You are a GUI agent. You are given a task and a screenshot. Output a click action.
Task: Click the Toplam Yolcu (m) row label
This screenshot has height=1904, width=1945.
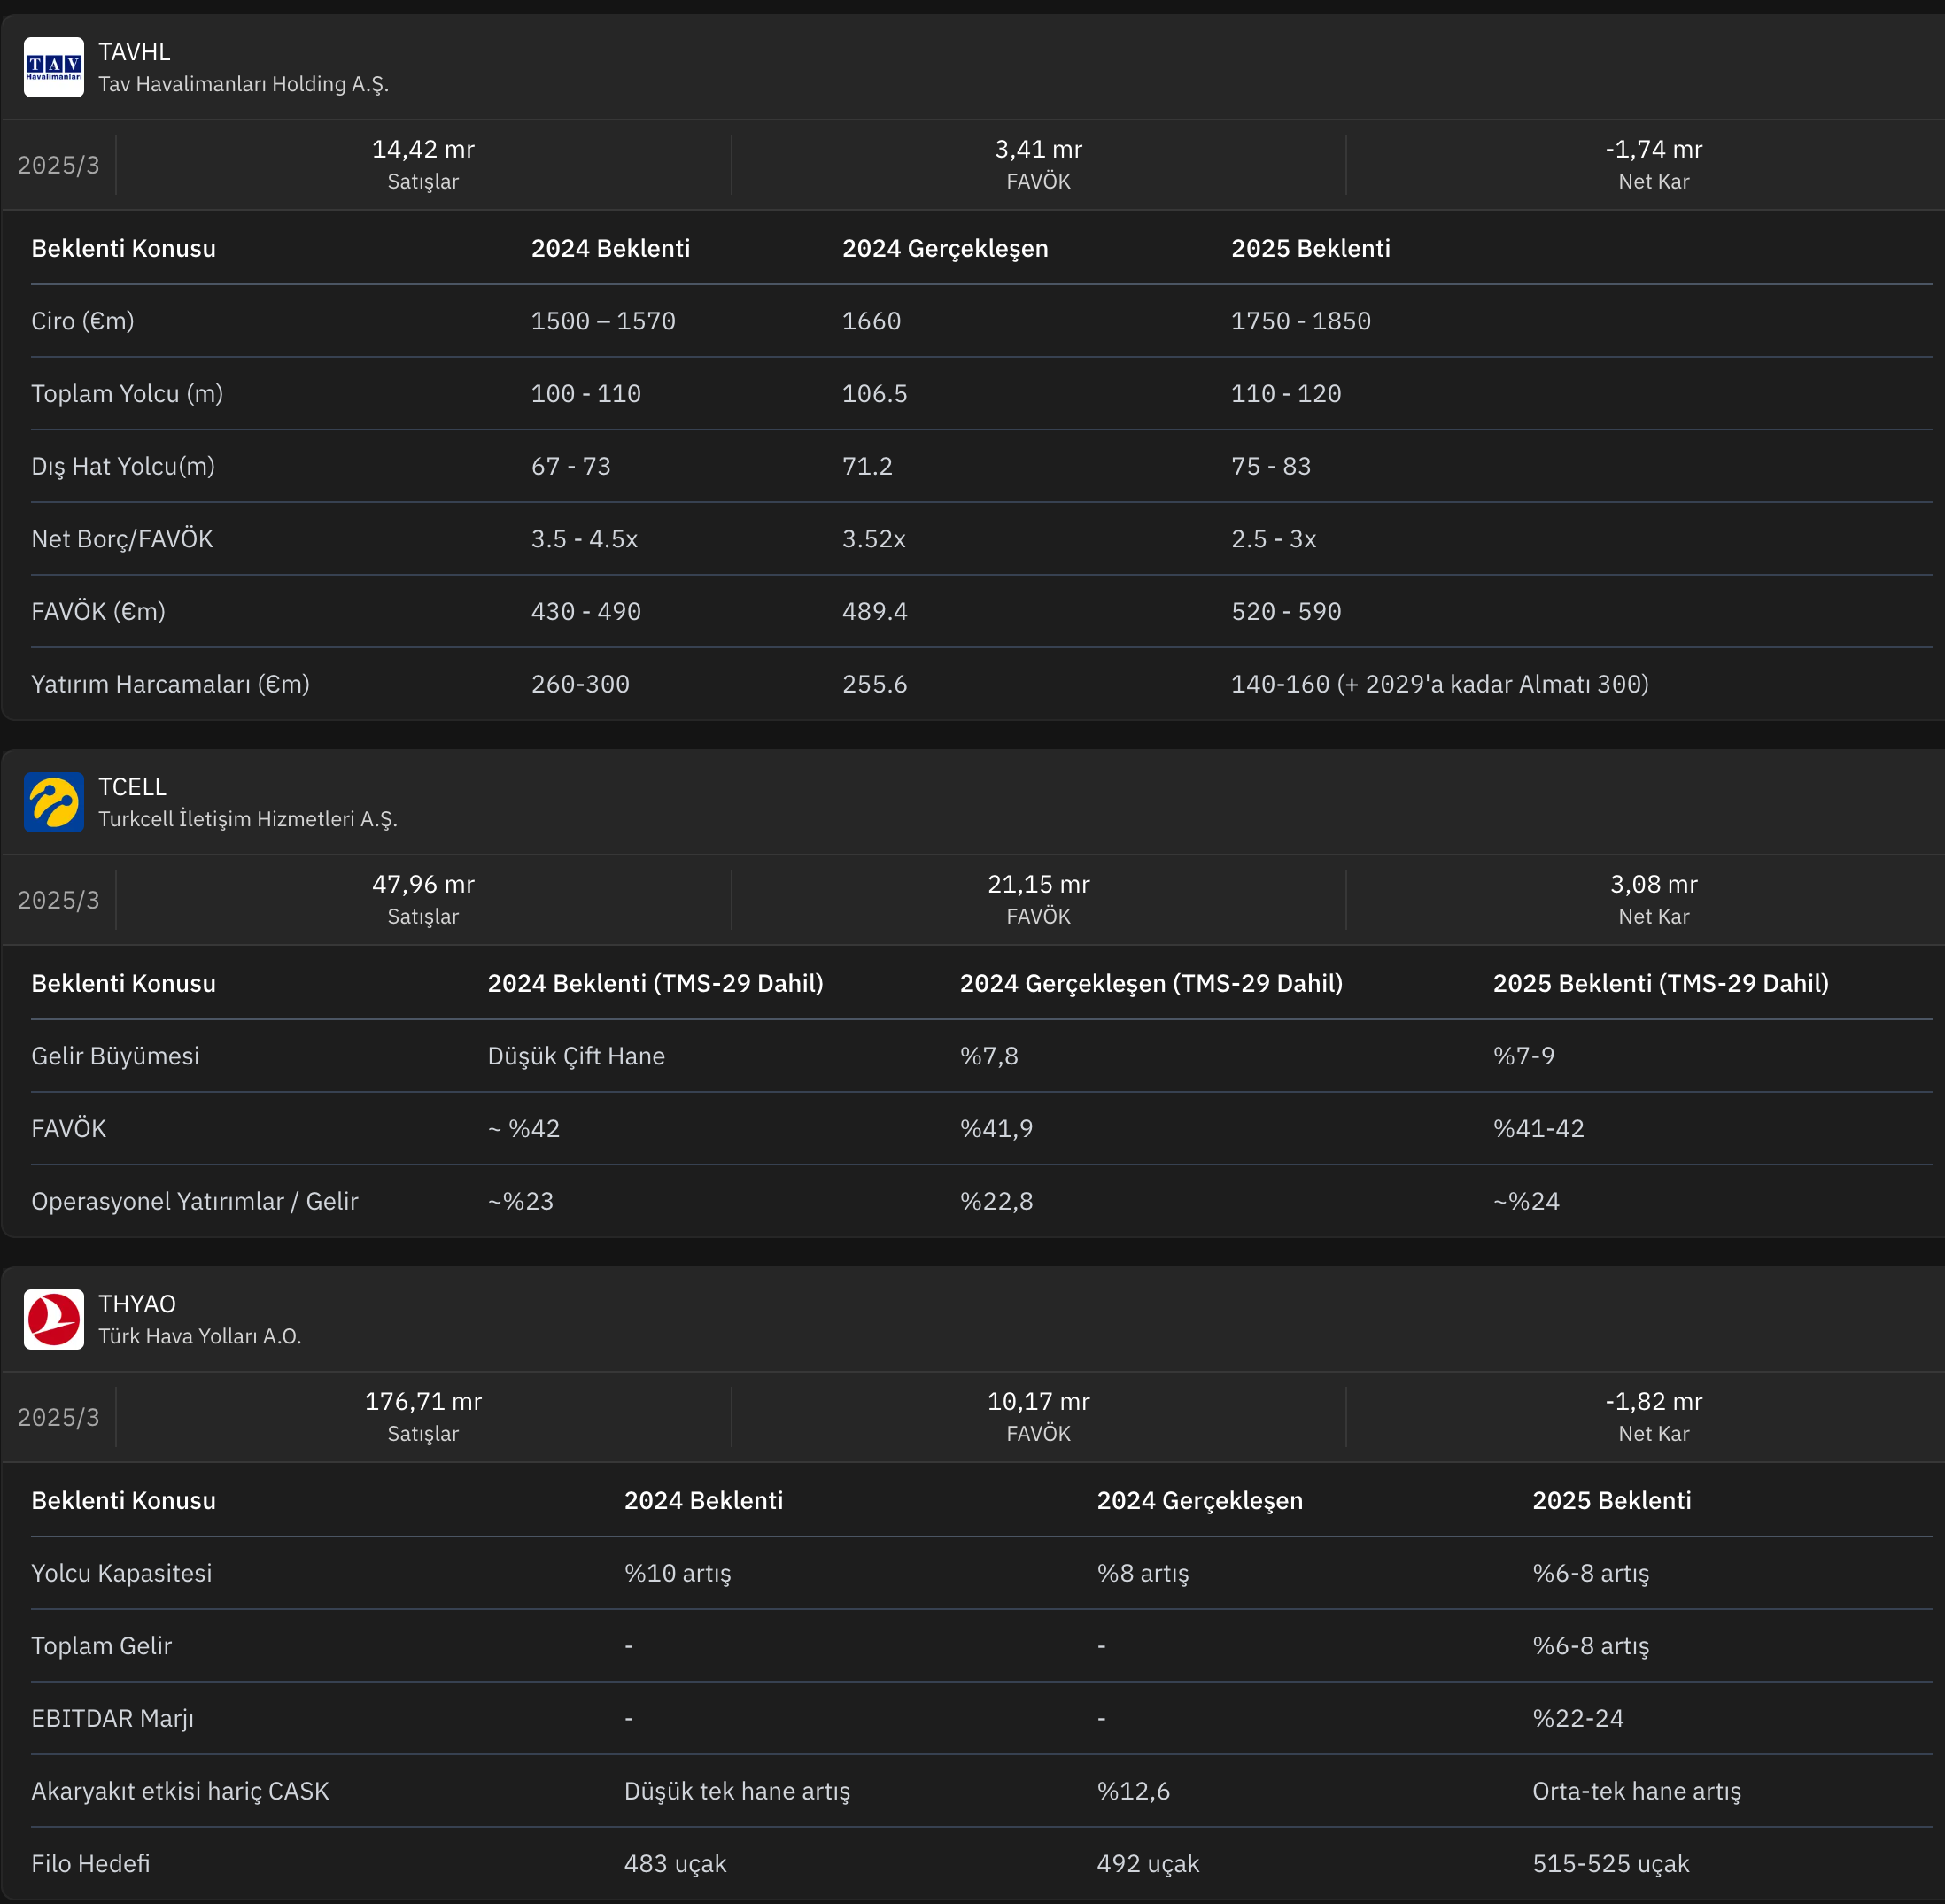coord(127,394)
